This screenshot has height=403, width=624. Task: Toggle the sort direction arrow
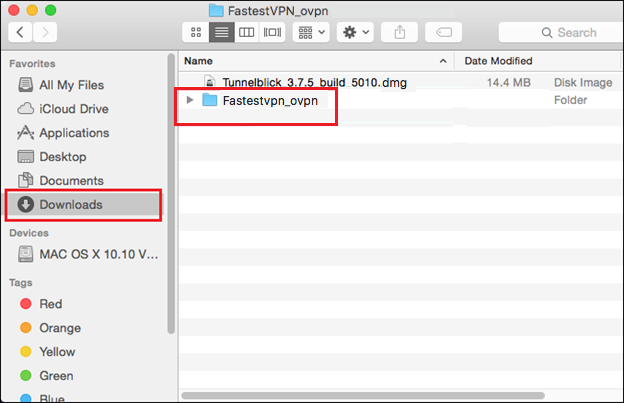pos(443,61)
